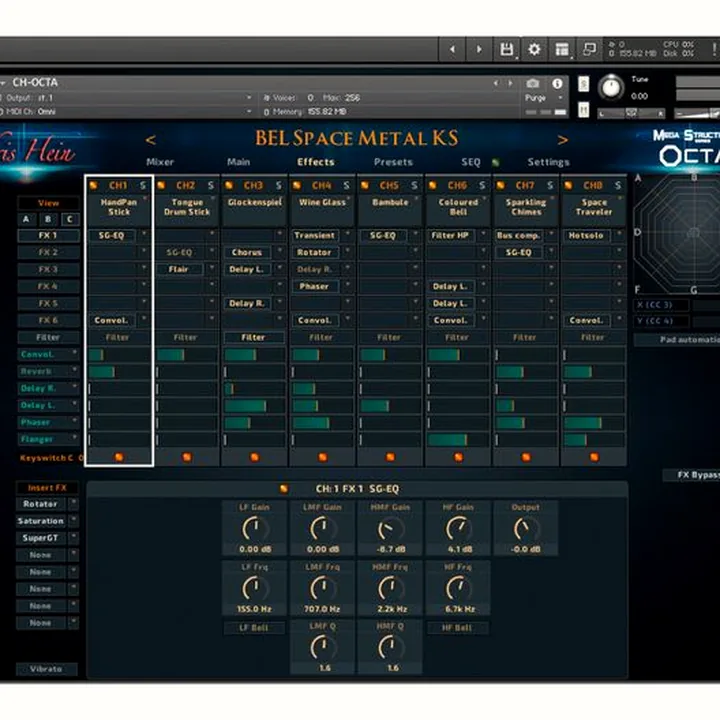Toggle CH6 power button

point(433,186)
